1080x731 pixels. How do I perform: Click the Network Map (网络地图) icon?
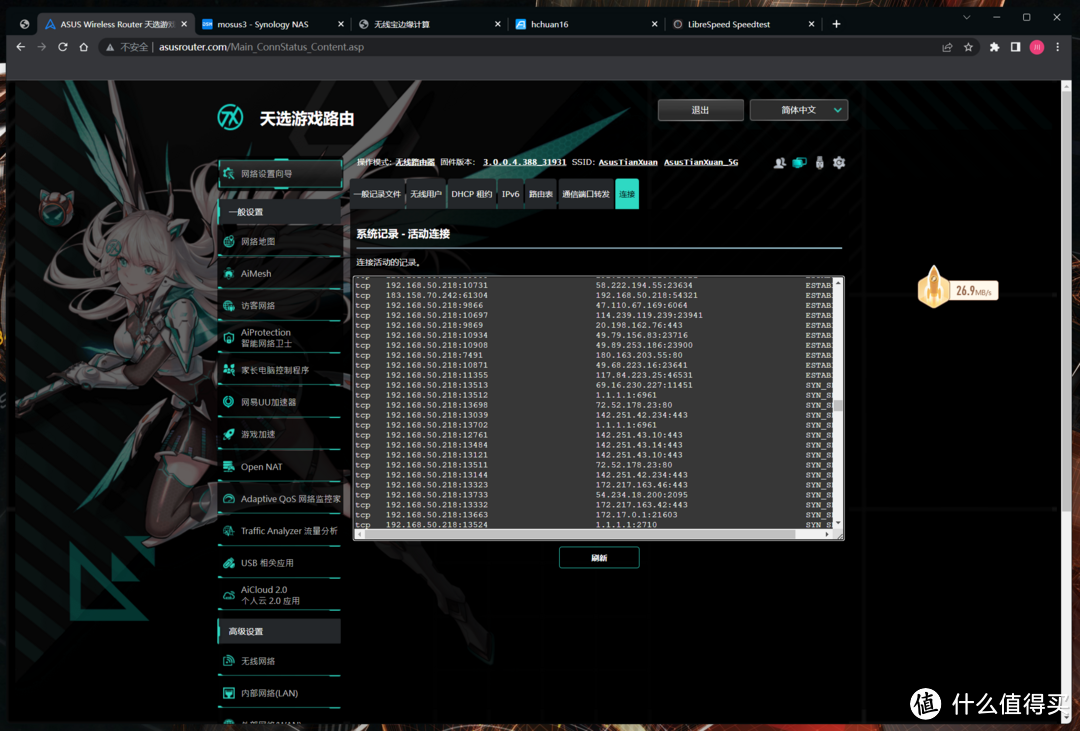click(229, 241)
